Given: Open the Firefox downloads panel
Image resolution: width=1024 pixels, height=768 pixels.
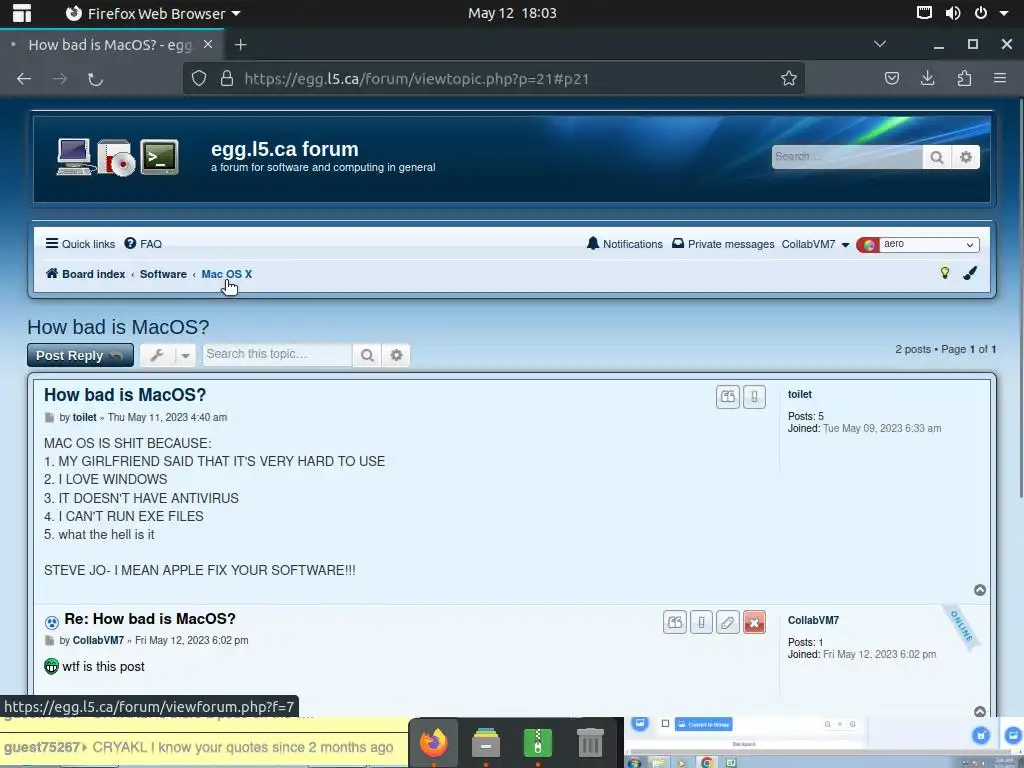Looking at the screenshot, I should (927, 79).
